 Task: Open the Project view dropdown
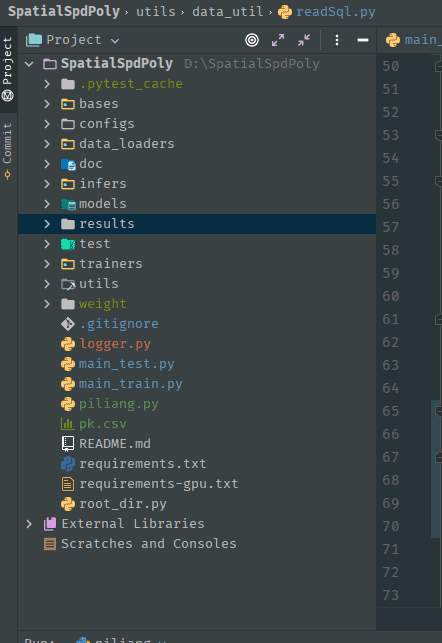(x=73, y=40)
